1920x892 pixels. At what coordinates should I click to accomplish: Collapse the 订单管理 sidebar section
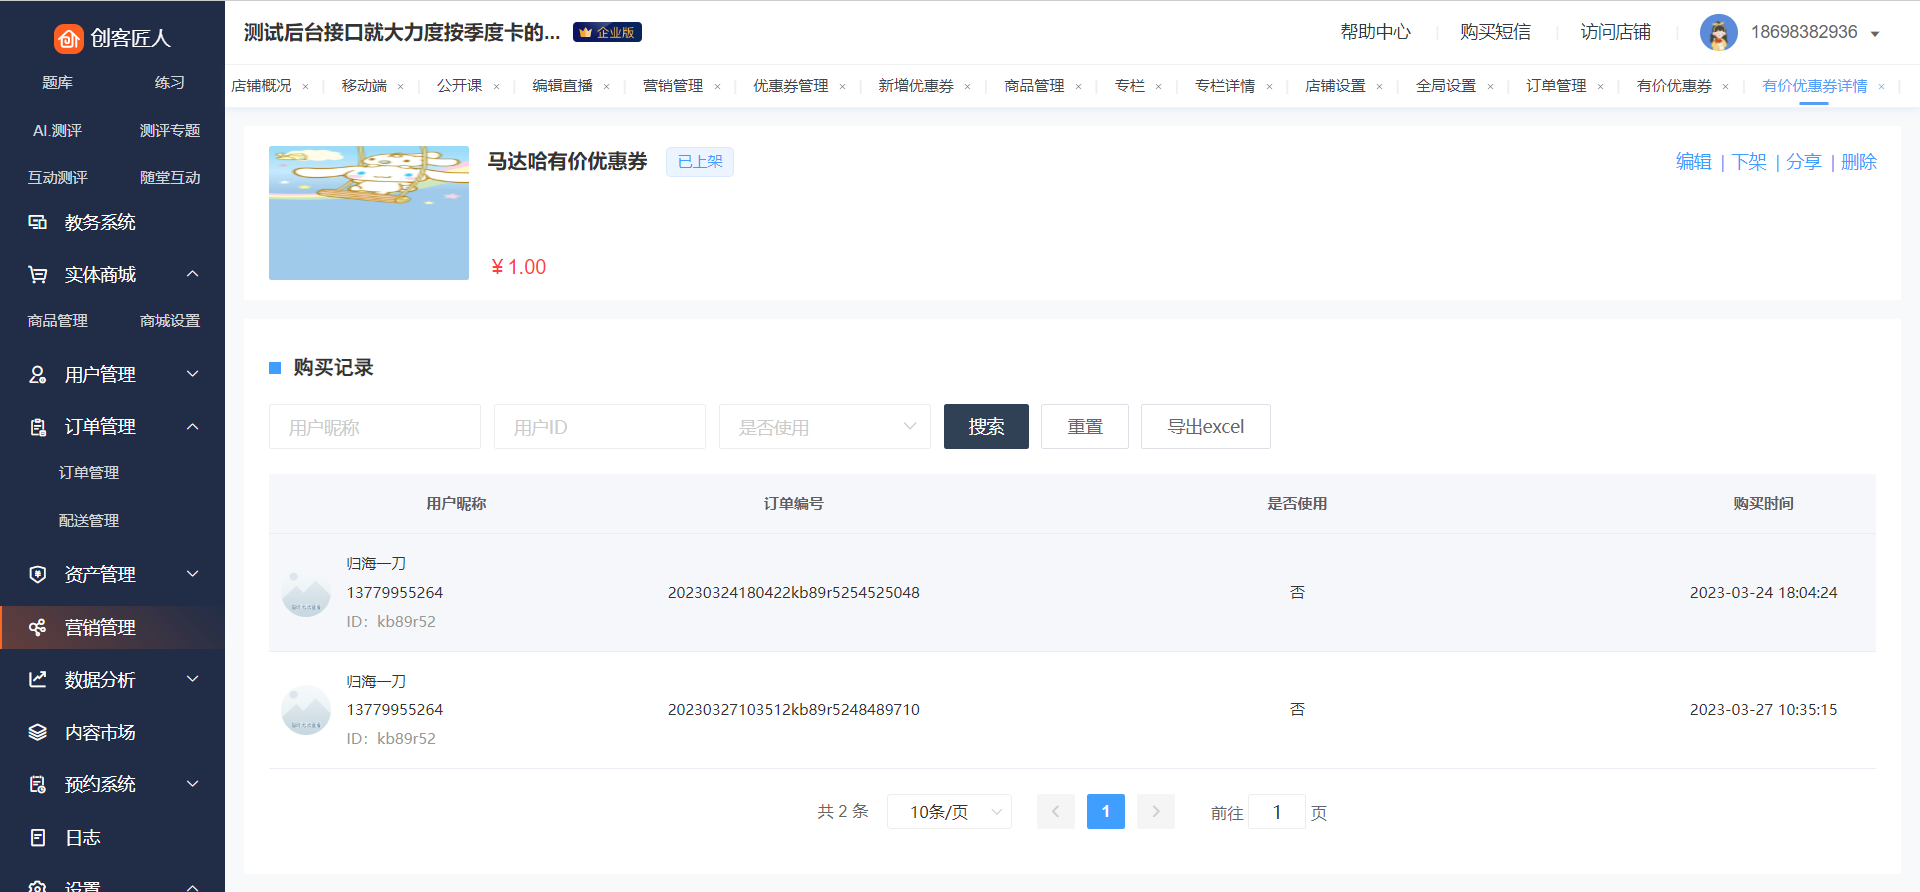(x=193, y=427)
